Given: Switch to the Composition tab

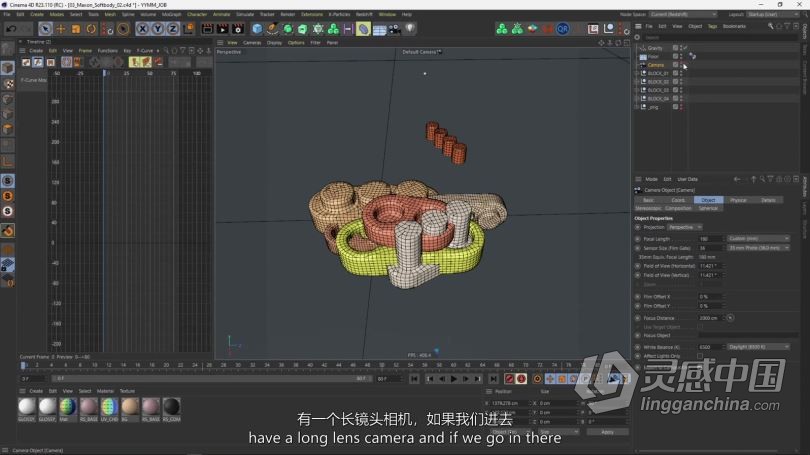Looking at the screenshot, I should pyautogui.click(x=678, y=208).
